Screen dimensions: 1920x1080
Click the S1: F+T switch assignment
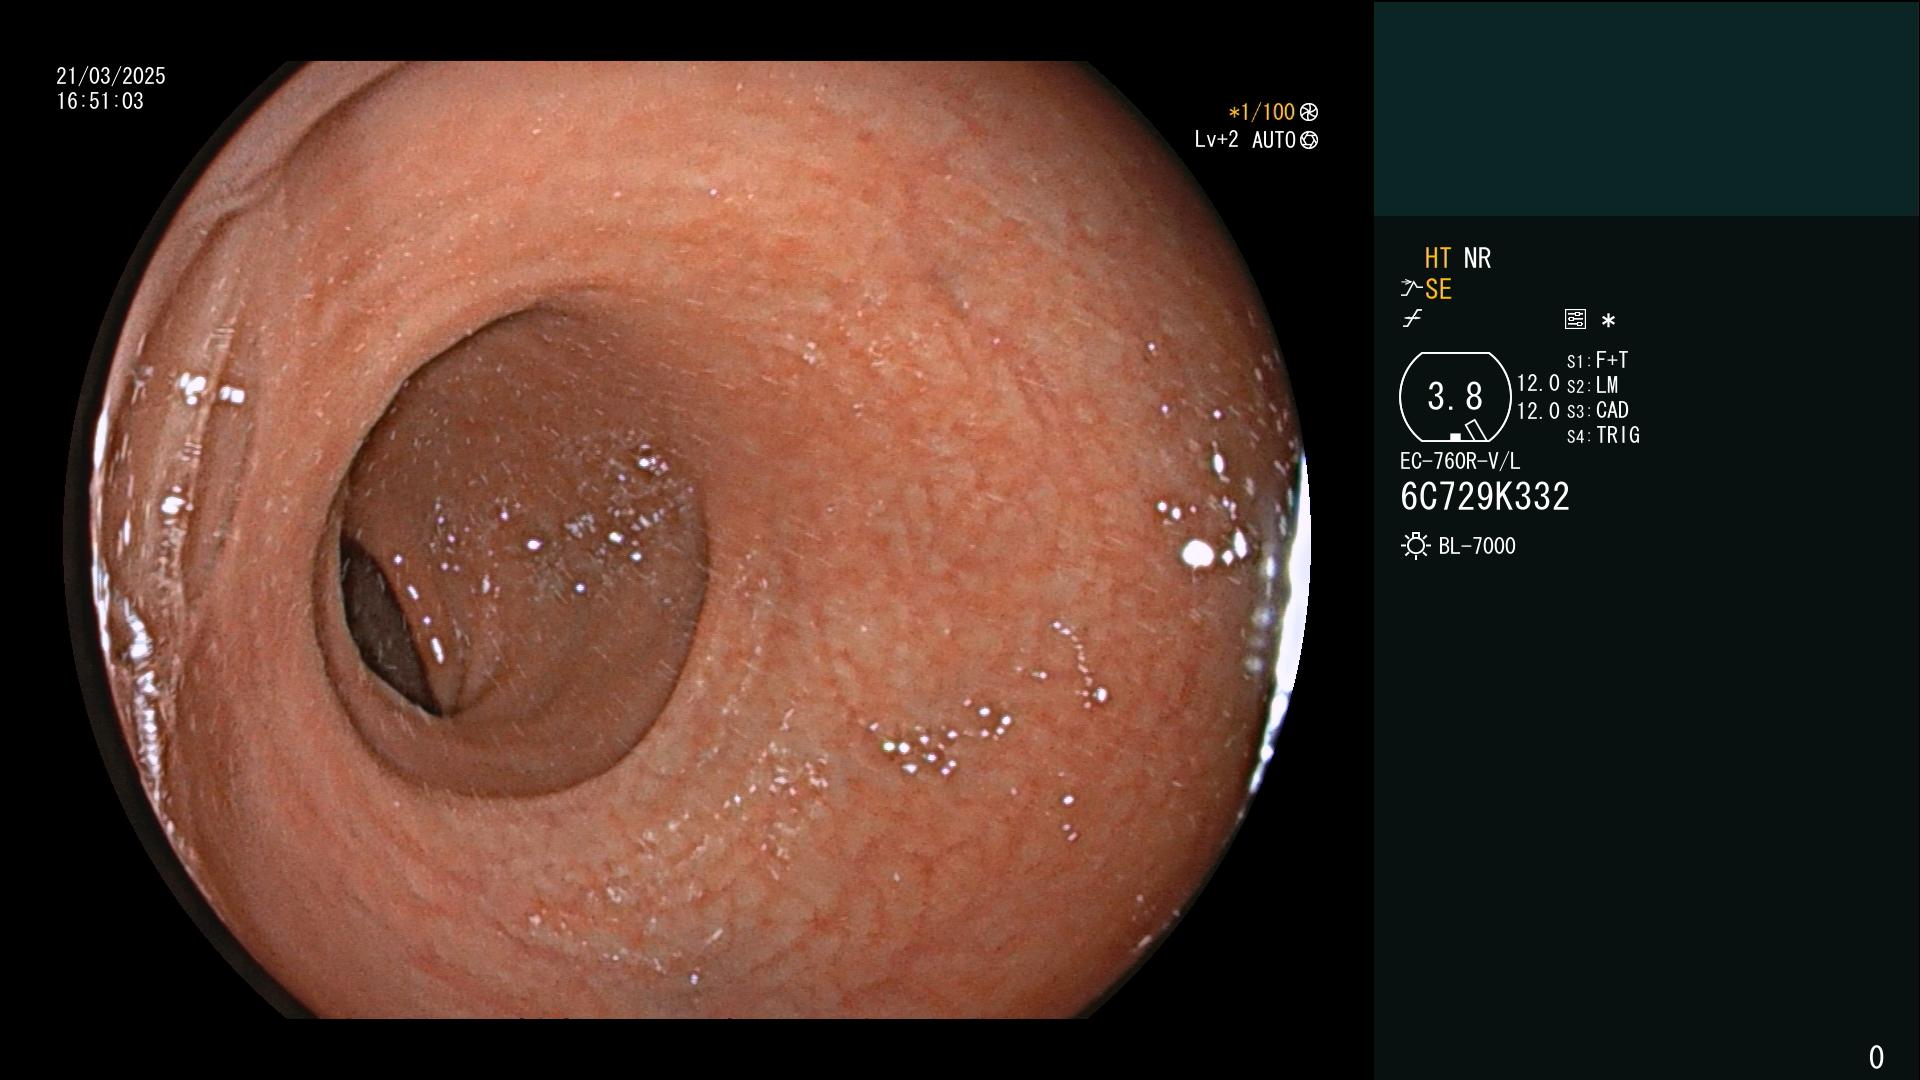pyautogui.click(x=1598, y=360)
